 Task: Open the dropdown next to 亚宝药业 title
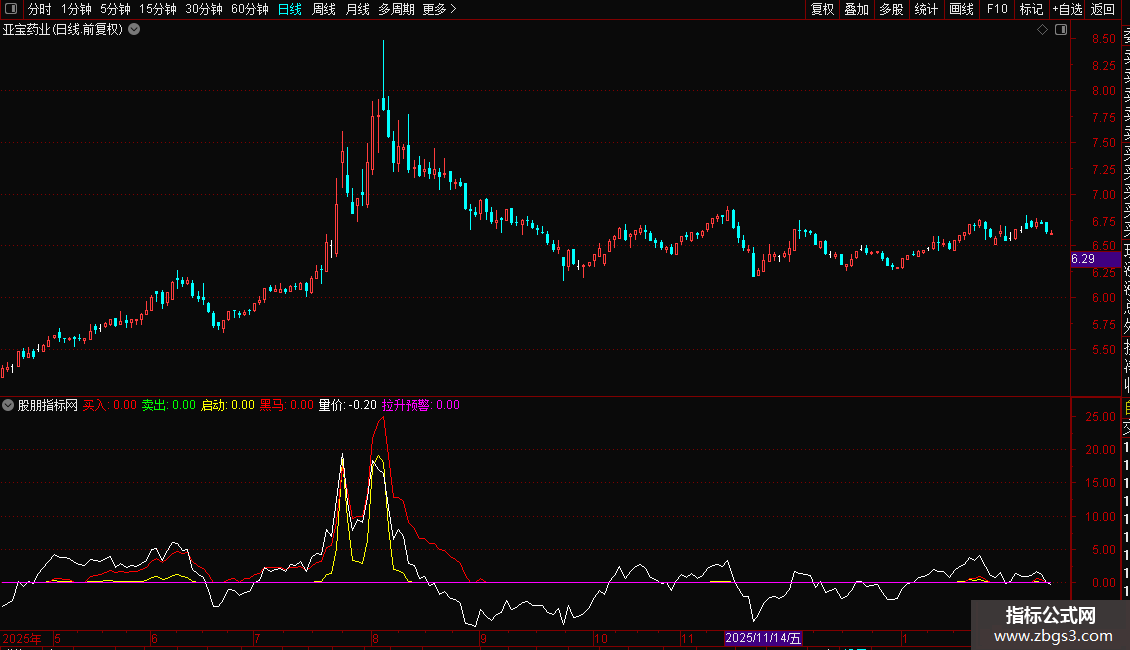134,30
